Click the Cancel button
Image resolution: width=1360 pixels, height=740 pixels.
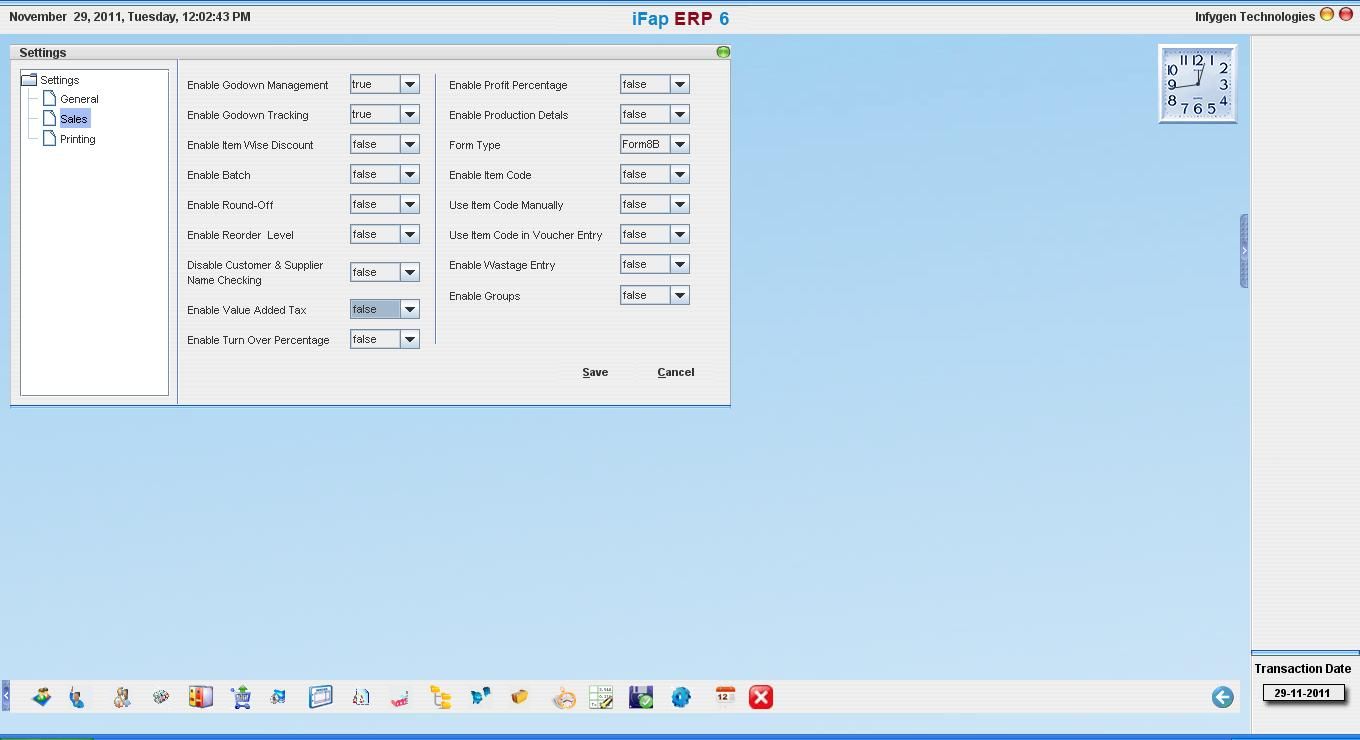tap(676, 372)
